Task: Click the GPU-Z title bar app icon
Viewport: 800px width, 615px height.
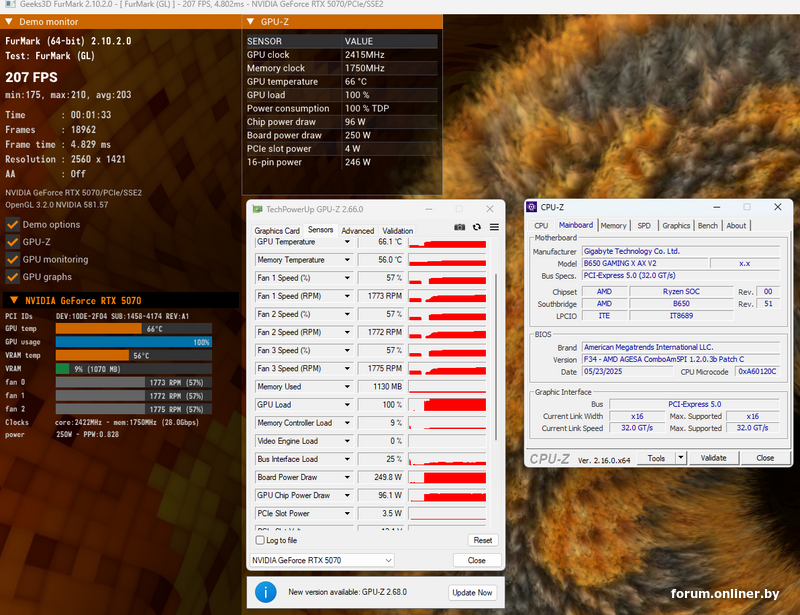Action: click(x=258, y=209)
